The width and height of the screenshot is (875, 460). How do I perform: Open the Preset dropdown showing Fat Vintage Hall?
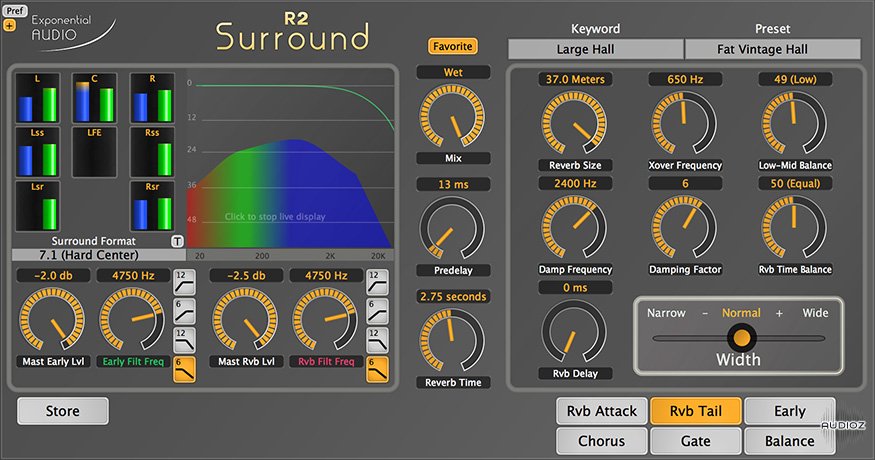pos(772,49)
